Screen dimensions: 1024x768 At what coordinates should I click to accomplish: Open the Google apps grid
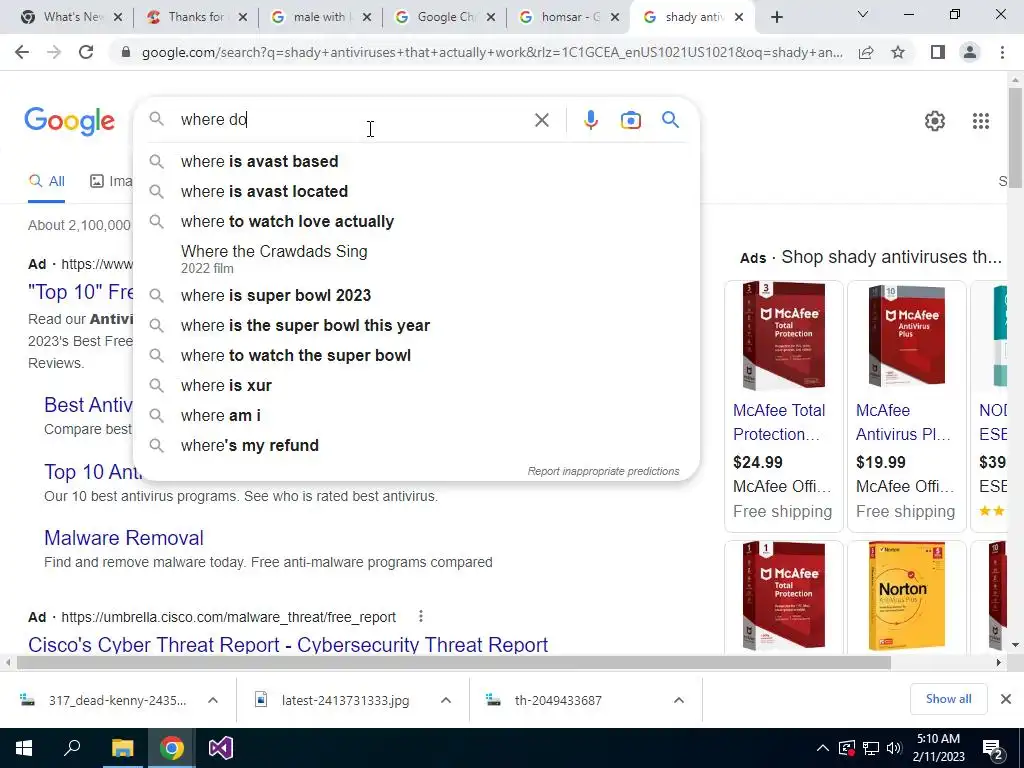[980, 121]
